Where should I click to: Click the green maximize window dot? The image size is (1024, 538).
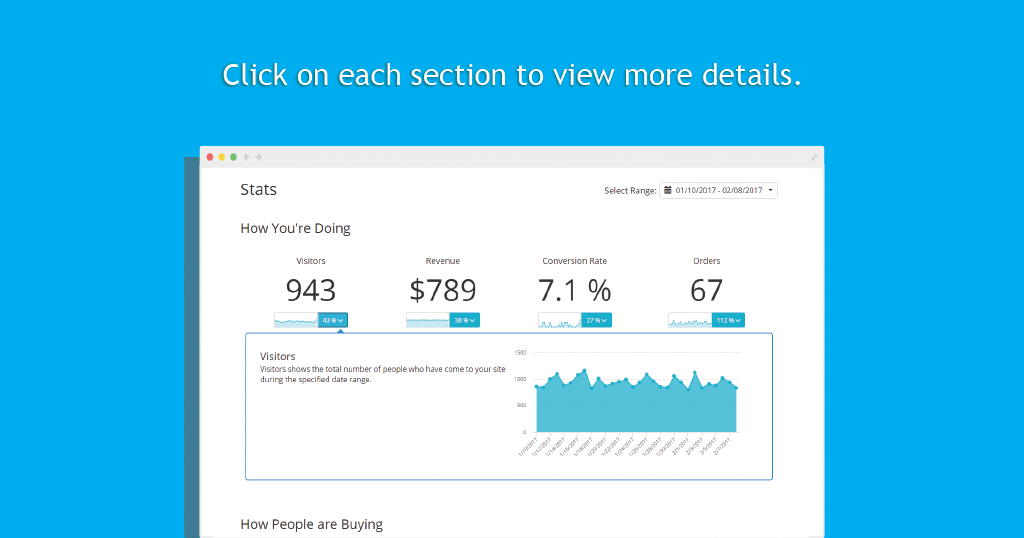coord(233,157)
